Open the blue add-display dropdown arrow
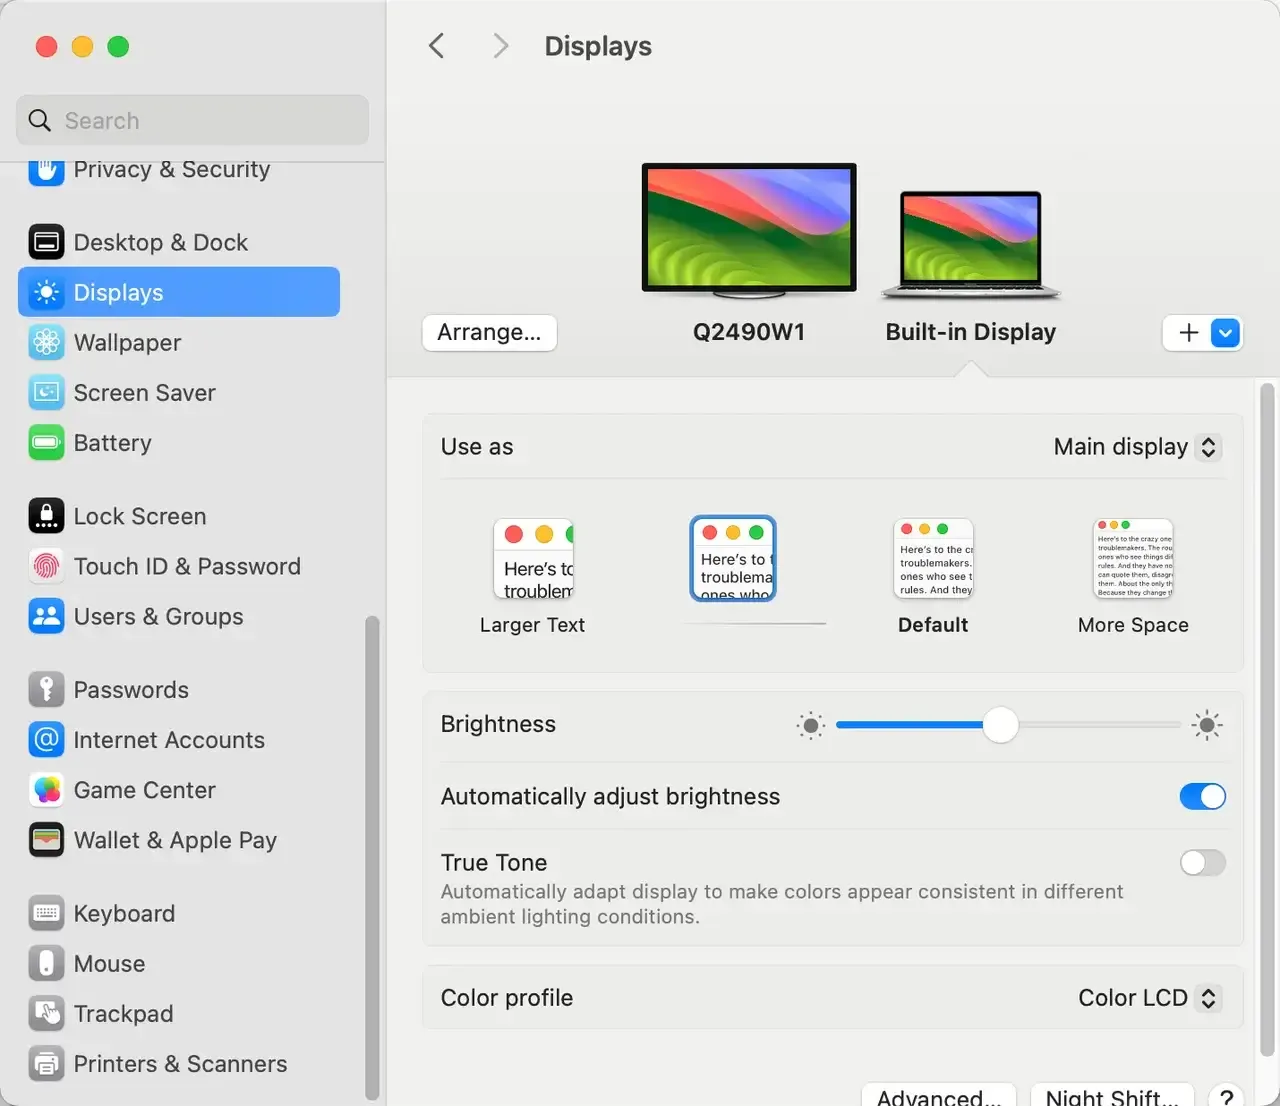 coord(1225,333)
